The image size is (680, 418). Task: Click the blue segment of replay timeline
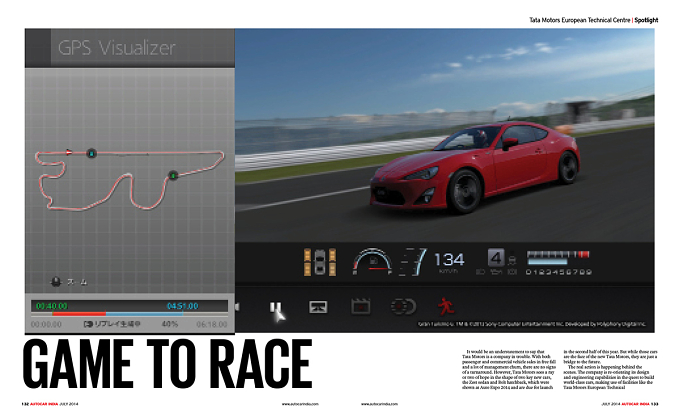point(144,314)
